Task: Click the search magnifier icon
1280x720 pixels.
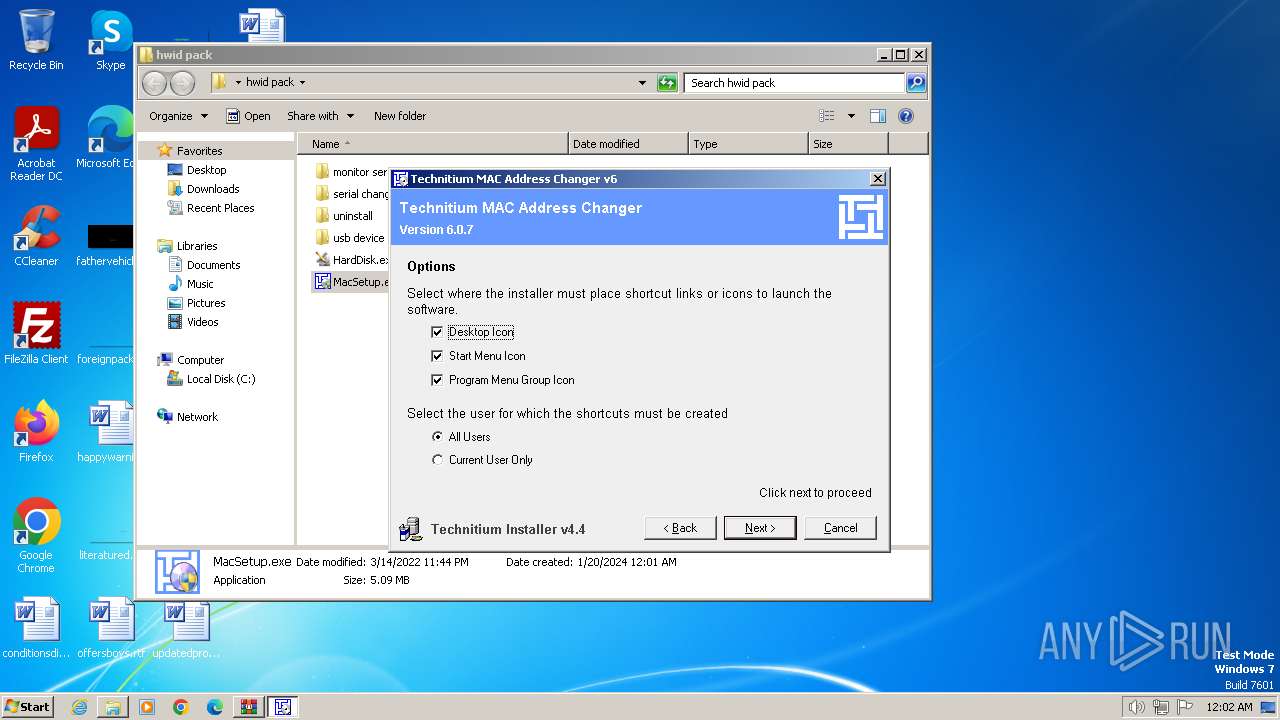Action: click(916, 83)
